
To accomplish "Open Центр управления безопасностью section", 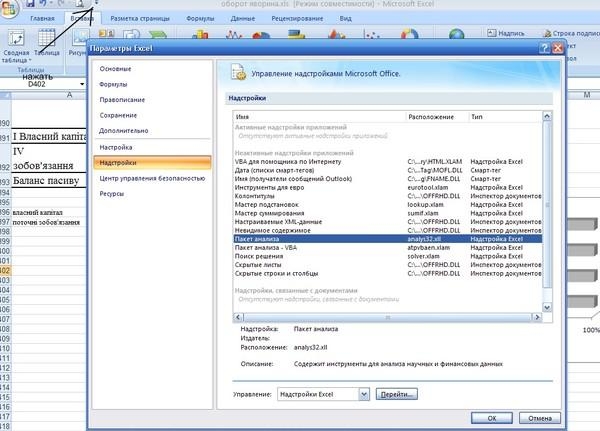I will [x=152, y=178].
